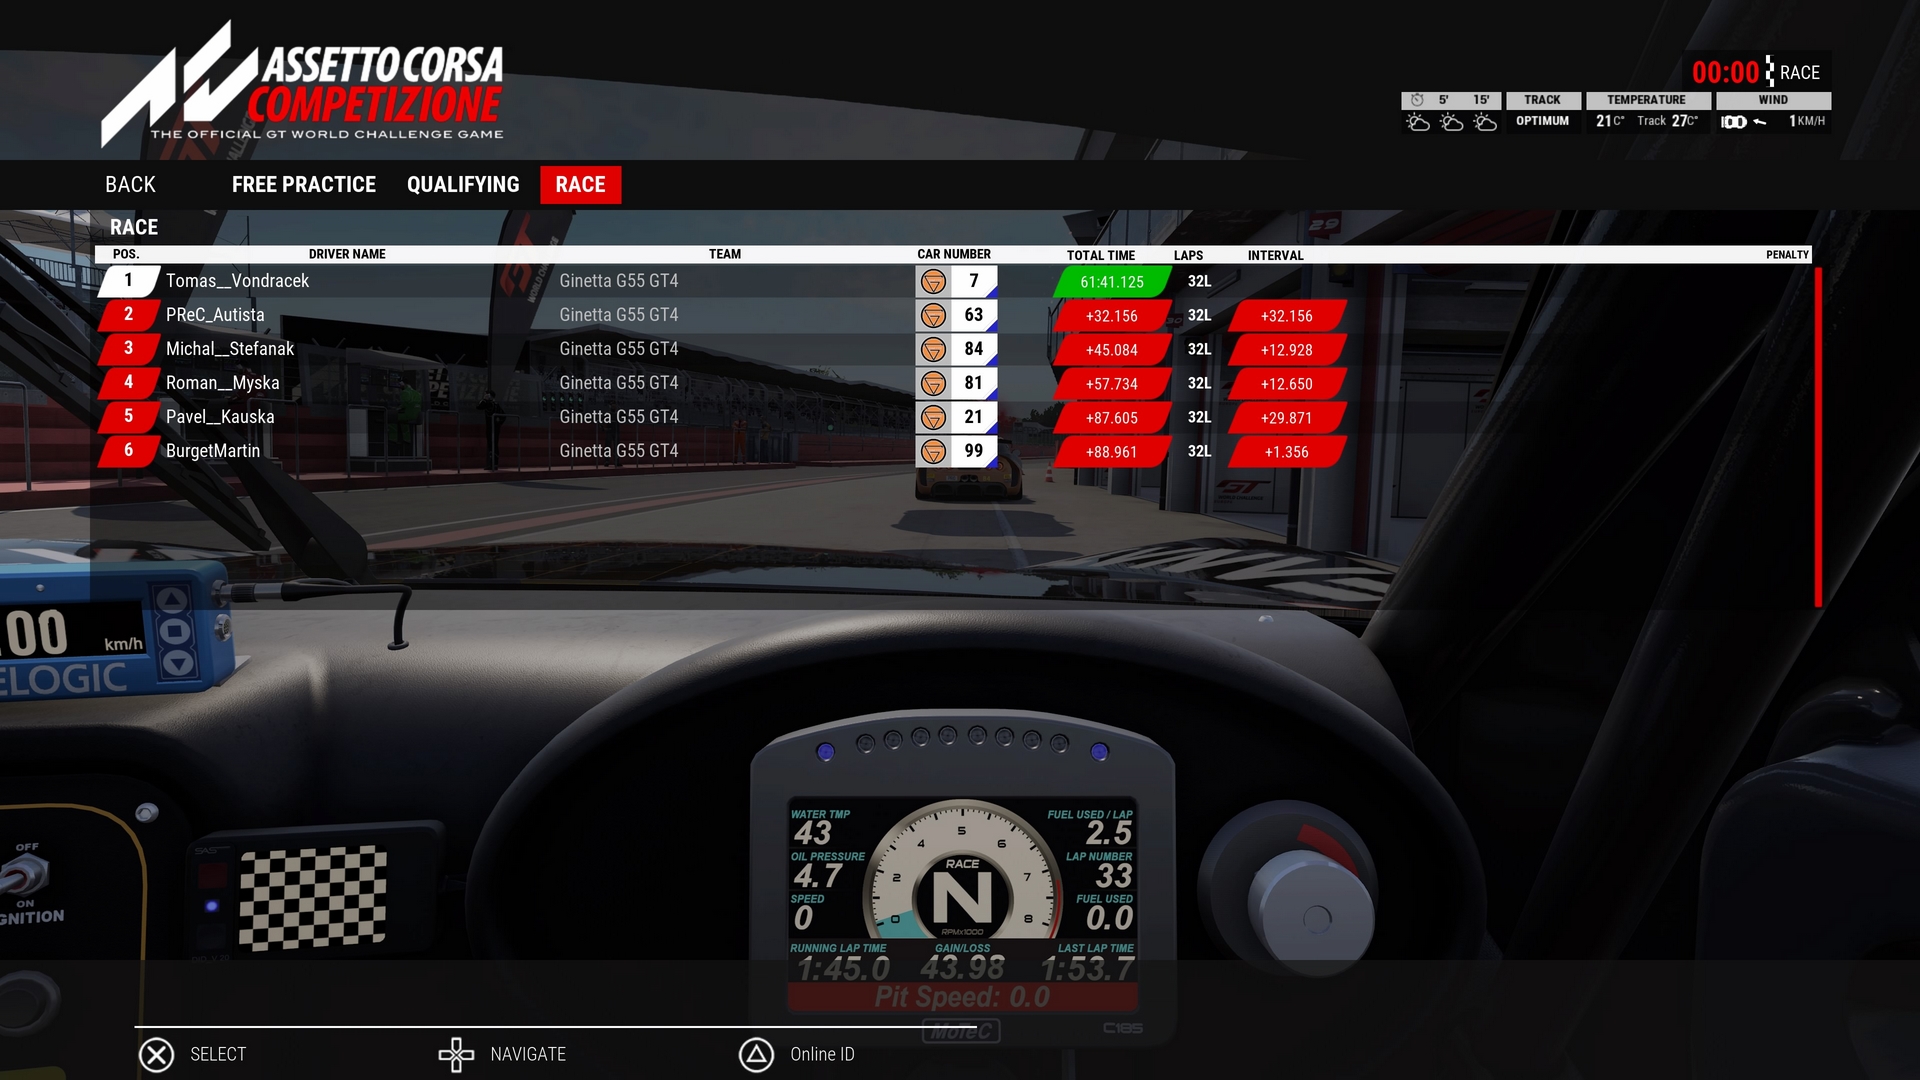
Task: Click the D-pad Navigate icon
Action: pos(456,1055)
